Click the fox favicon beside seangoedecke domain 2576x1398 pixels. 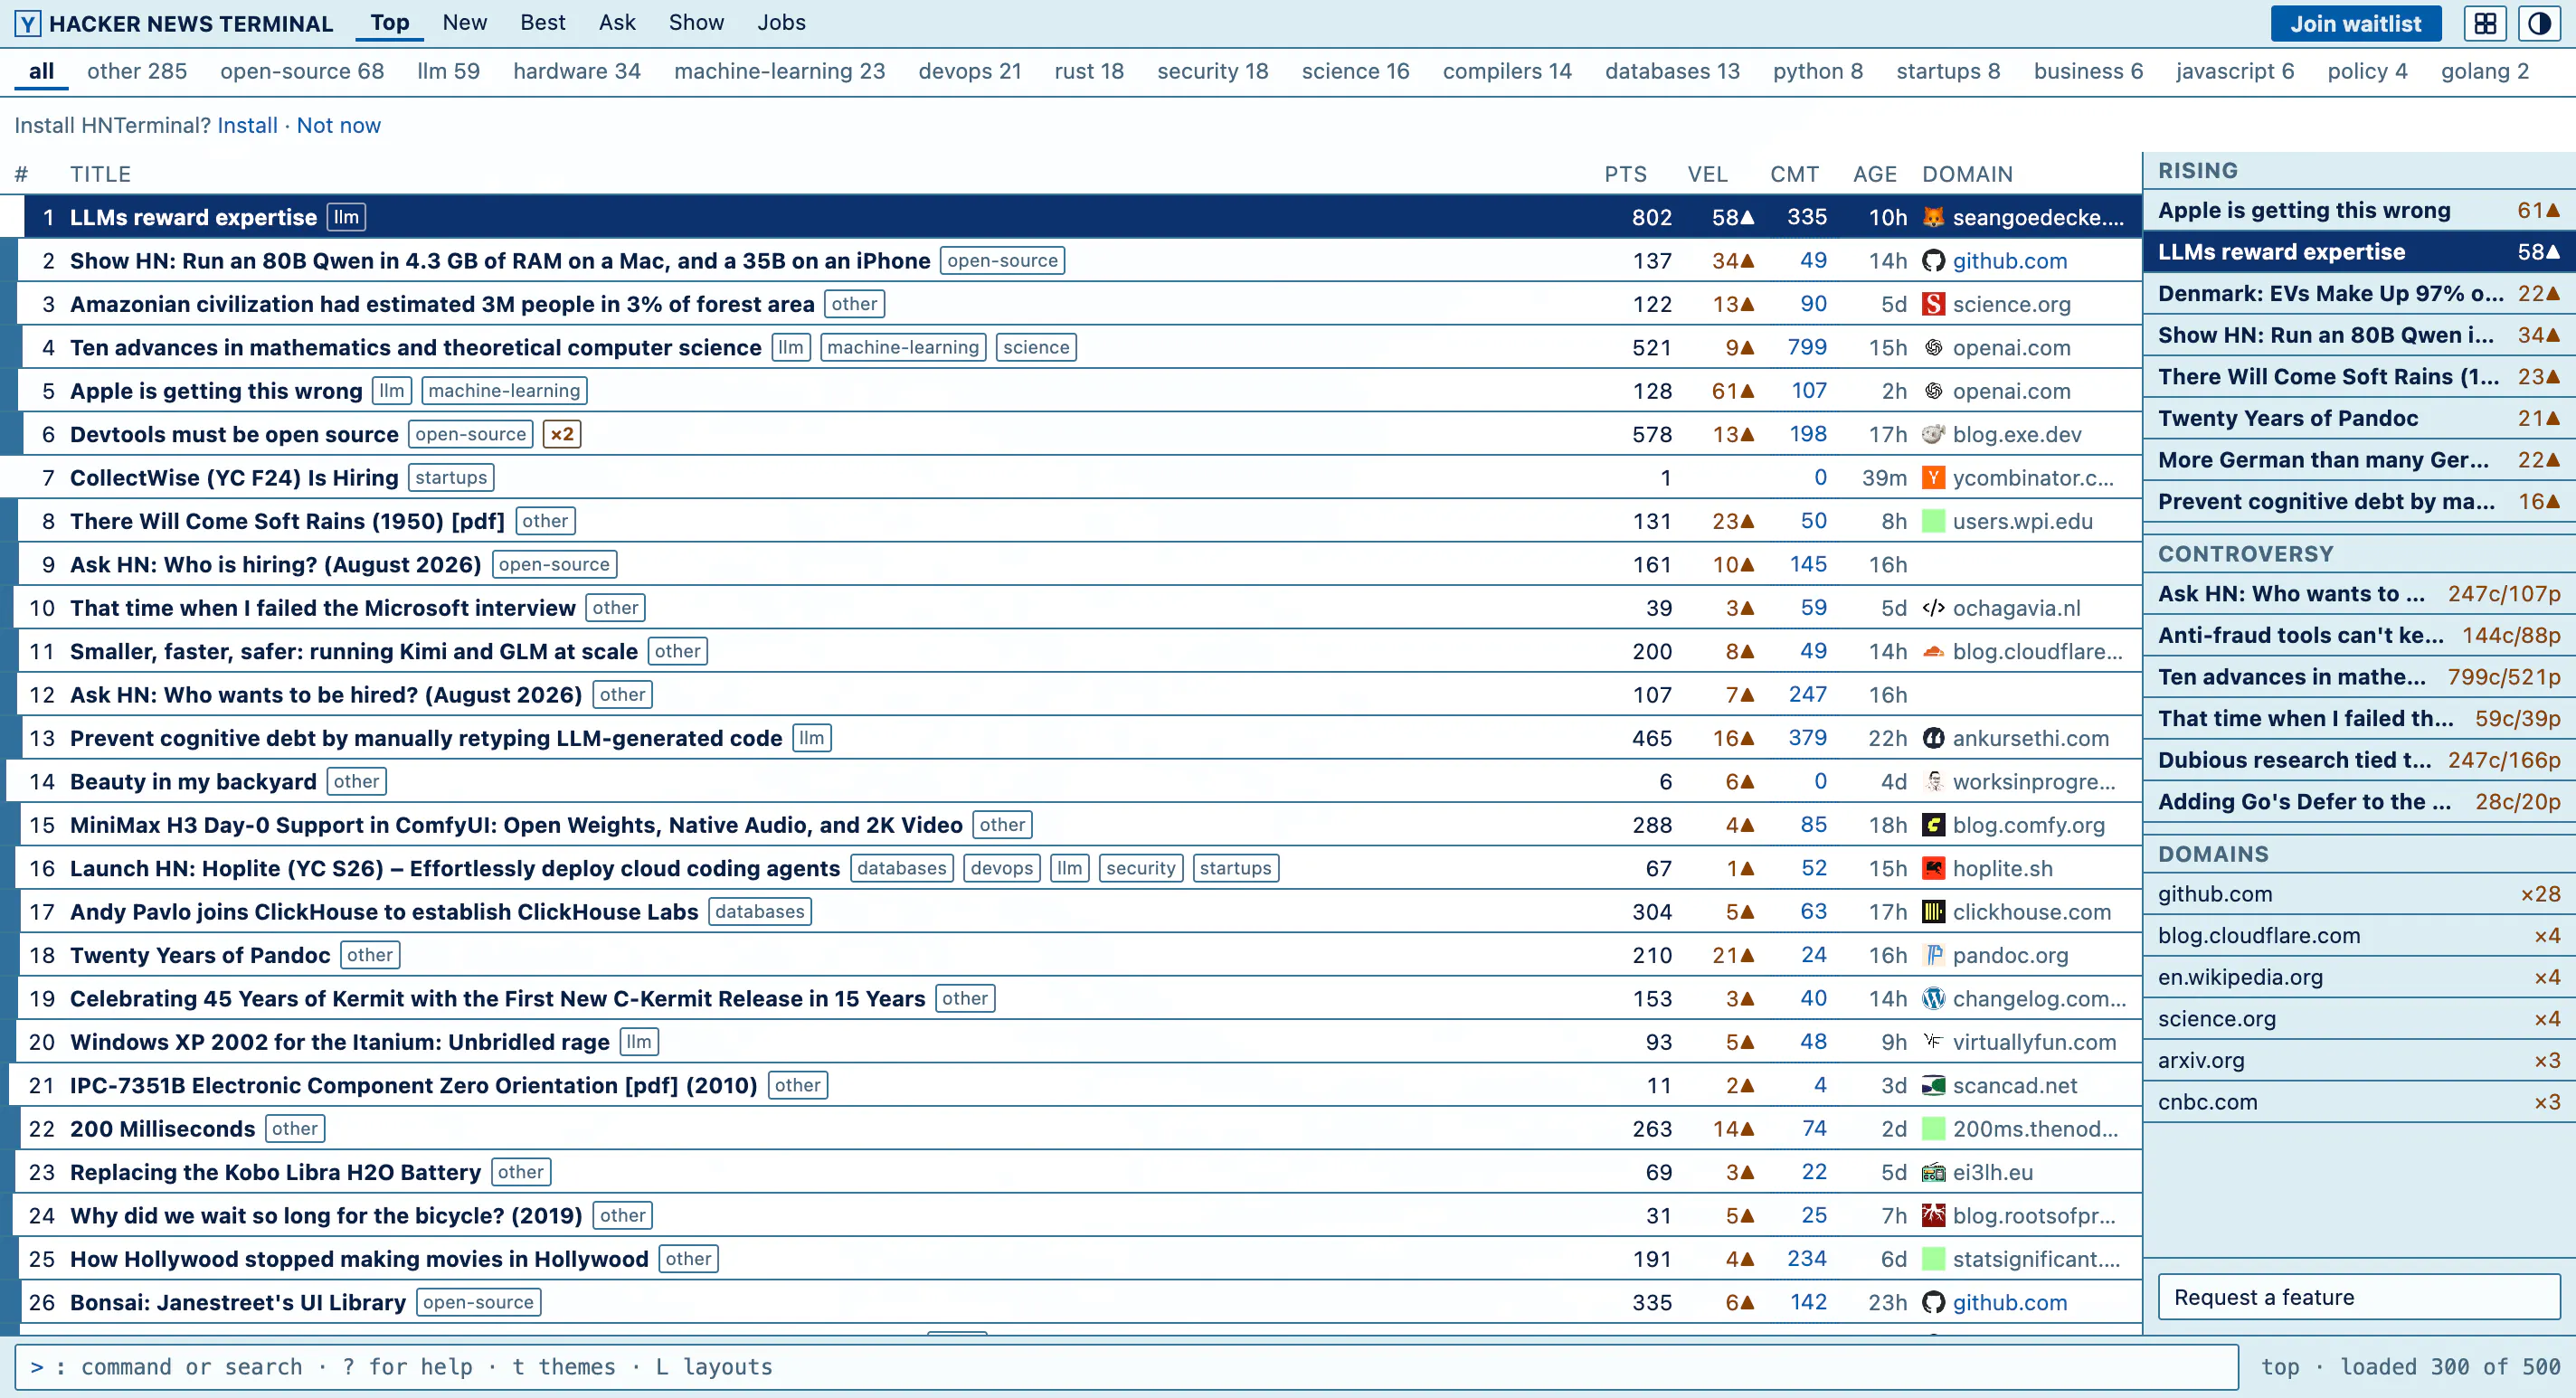pyautogui.click(x=1933, y=217)
